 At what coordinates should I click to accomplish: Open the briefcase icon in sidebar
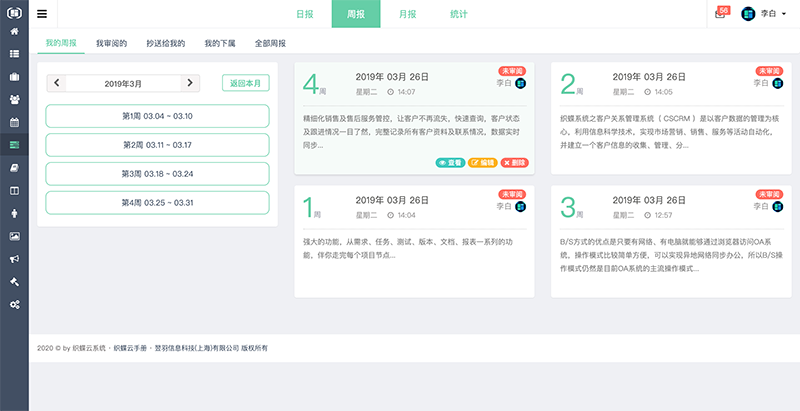click(14, 77)
